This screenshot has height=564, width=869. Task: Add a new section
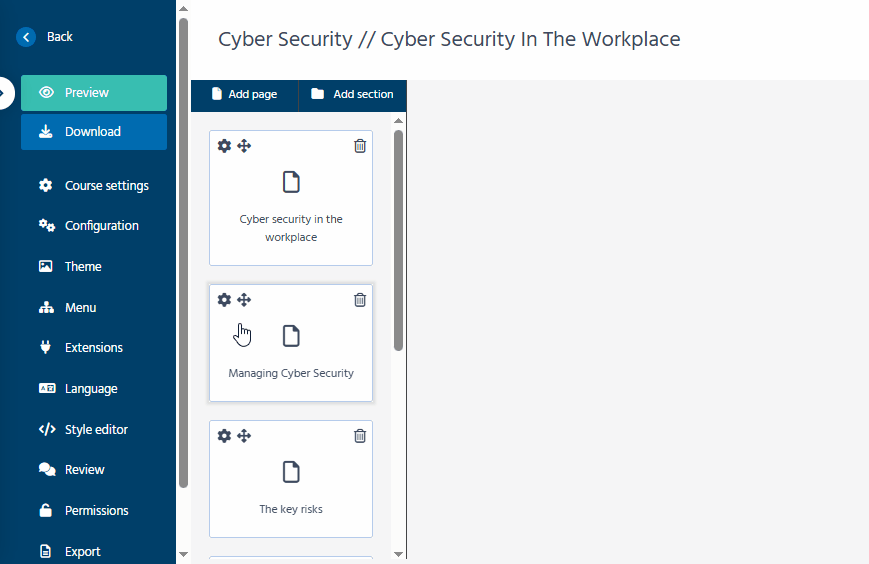coord(352,95)
